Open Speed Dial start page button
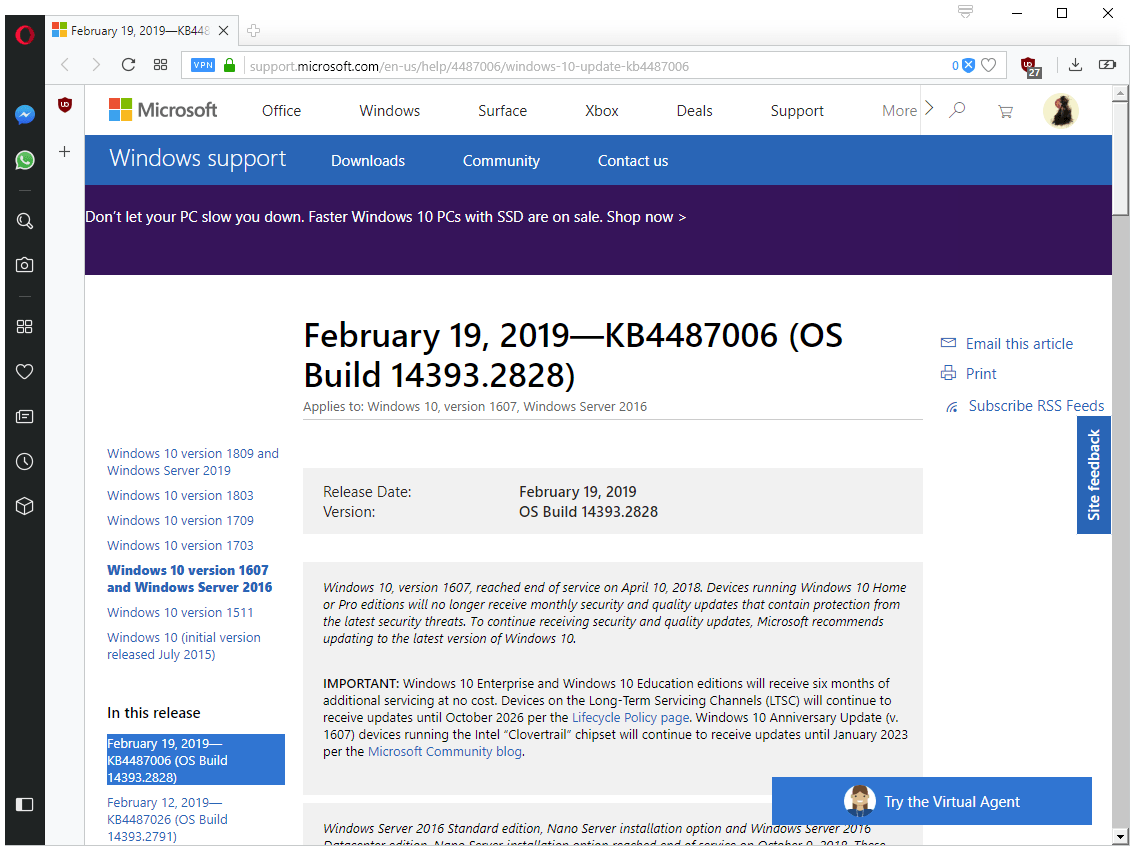This screenshot has height=852, width=1135. tap(161, 65)
